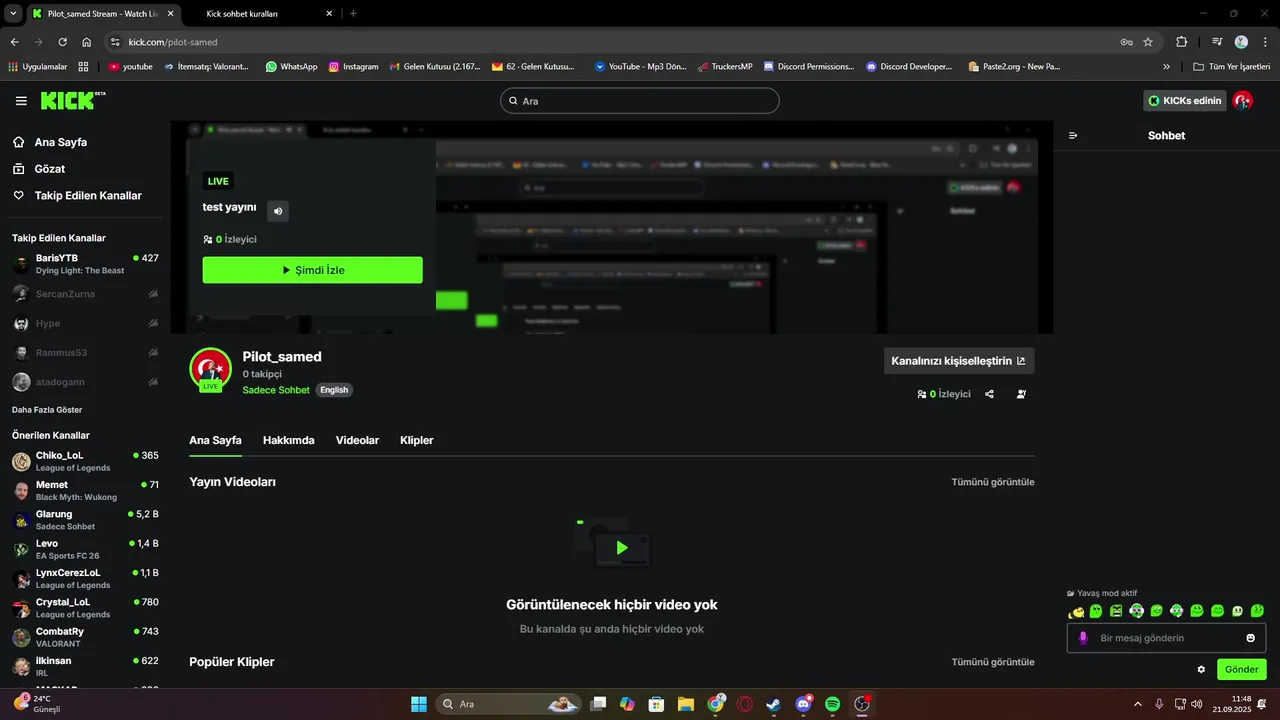The height and width of the screenshot is (720, 1280).
Task: Open Spotify from the taskbar
Action: pyautogui.click(x=833, y=704)
